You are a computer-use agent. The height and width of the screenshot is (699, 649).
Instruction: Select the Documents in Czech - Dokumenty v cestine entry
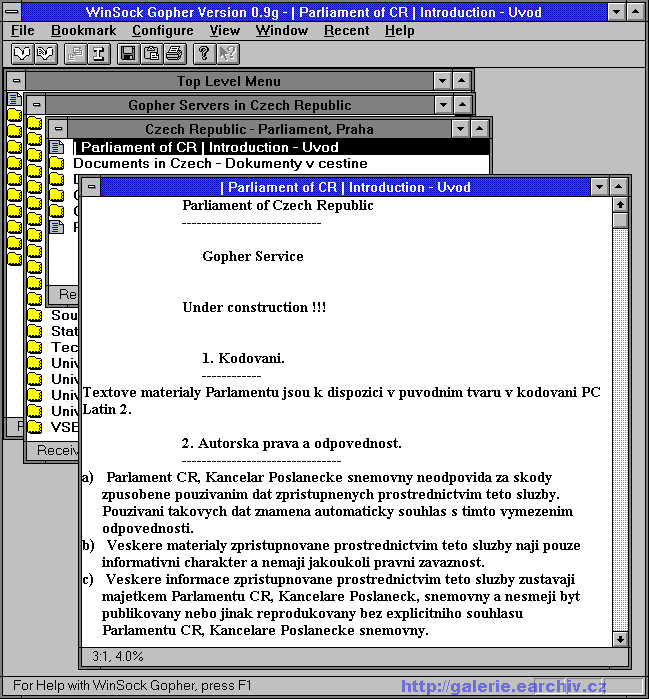220,163
